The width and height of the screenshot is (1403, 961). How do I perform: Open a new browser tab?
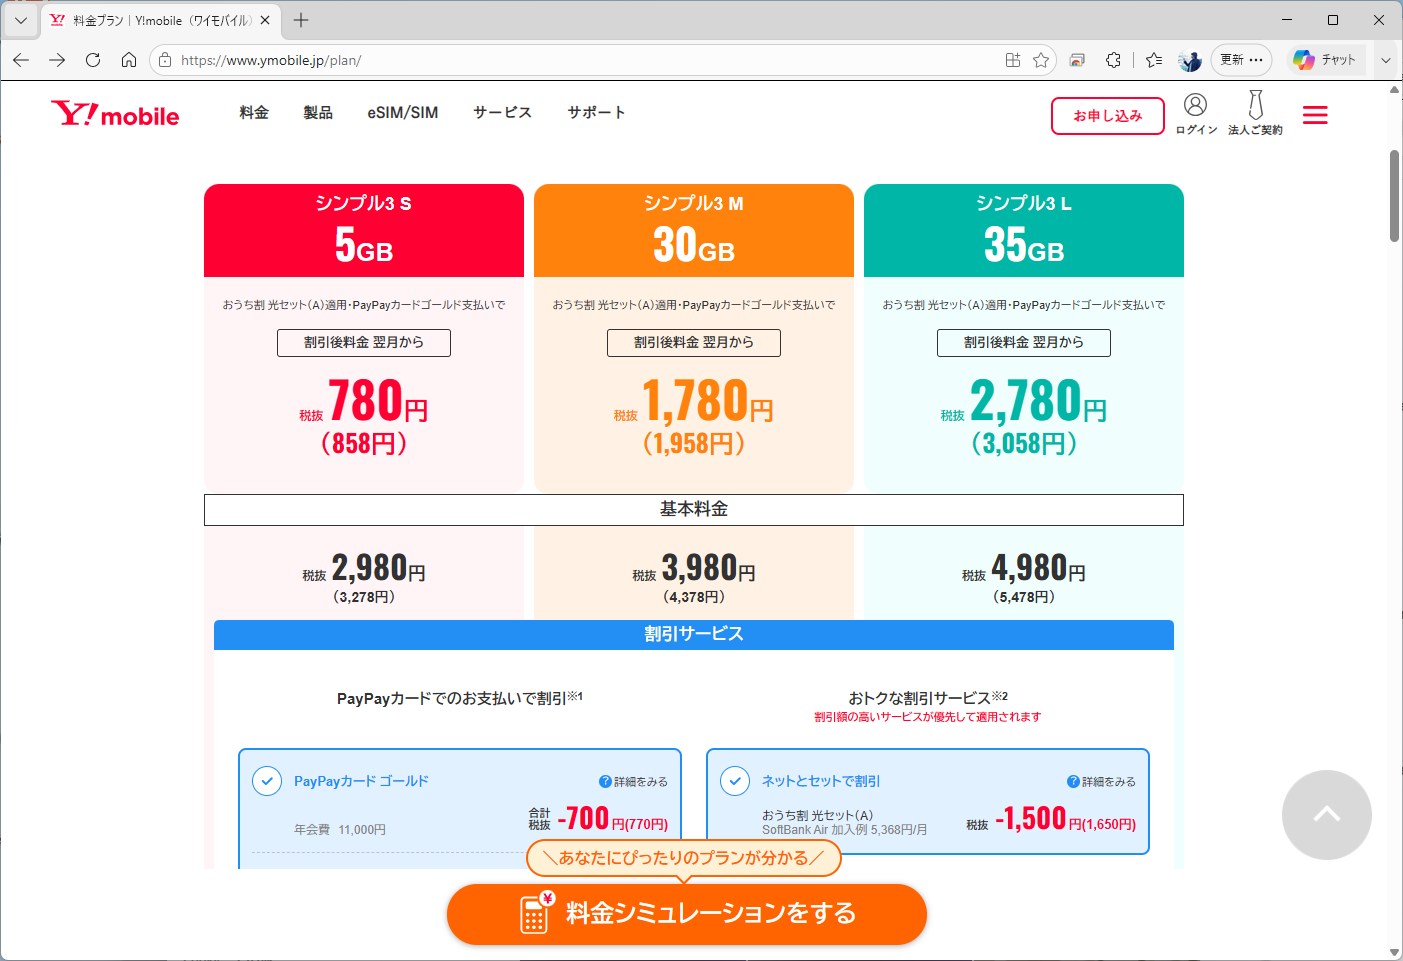pyautogui.click(x=301, y=20)
